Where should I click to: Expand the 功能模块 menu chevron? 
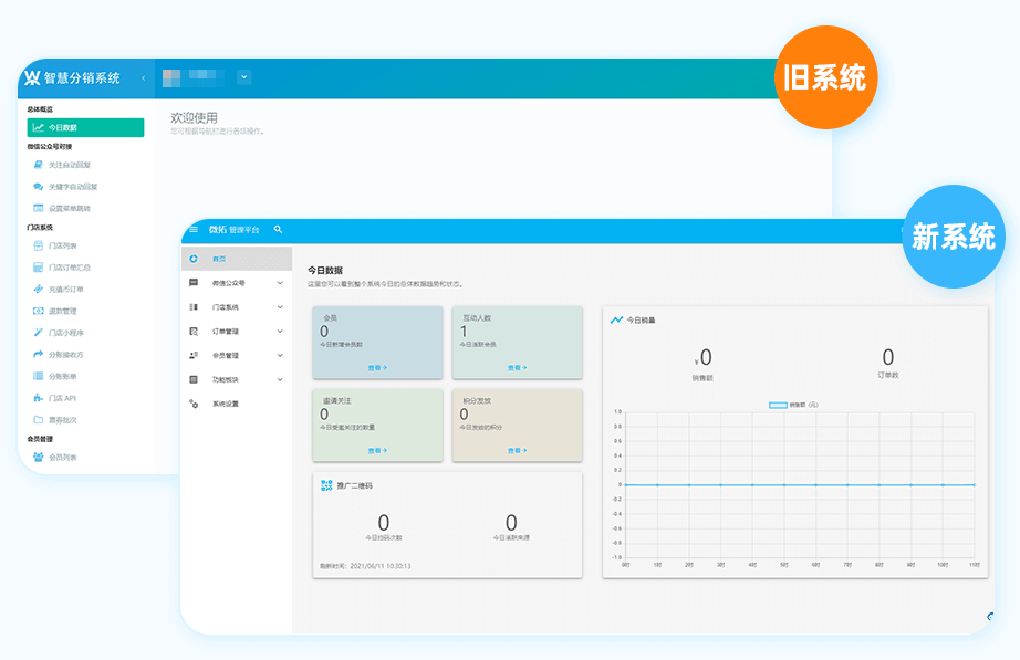pyautogui.click(x=280, y=380)
